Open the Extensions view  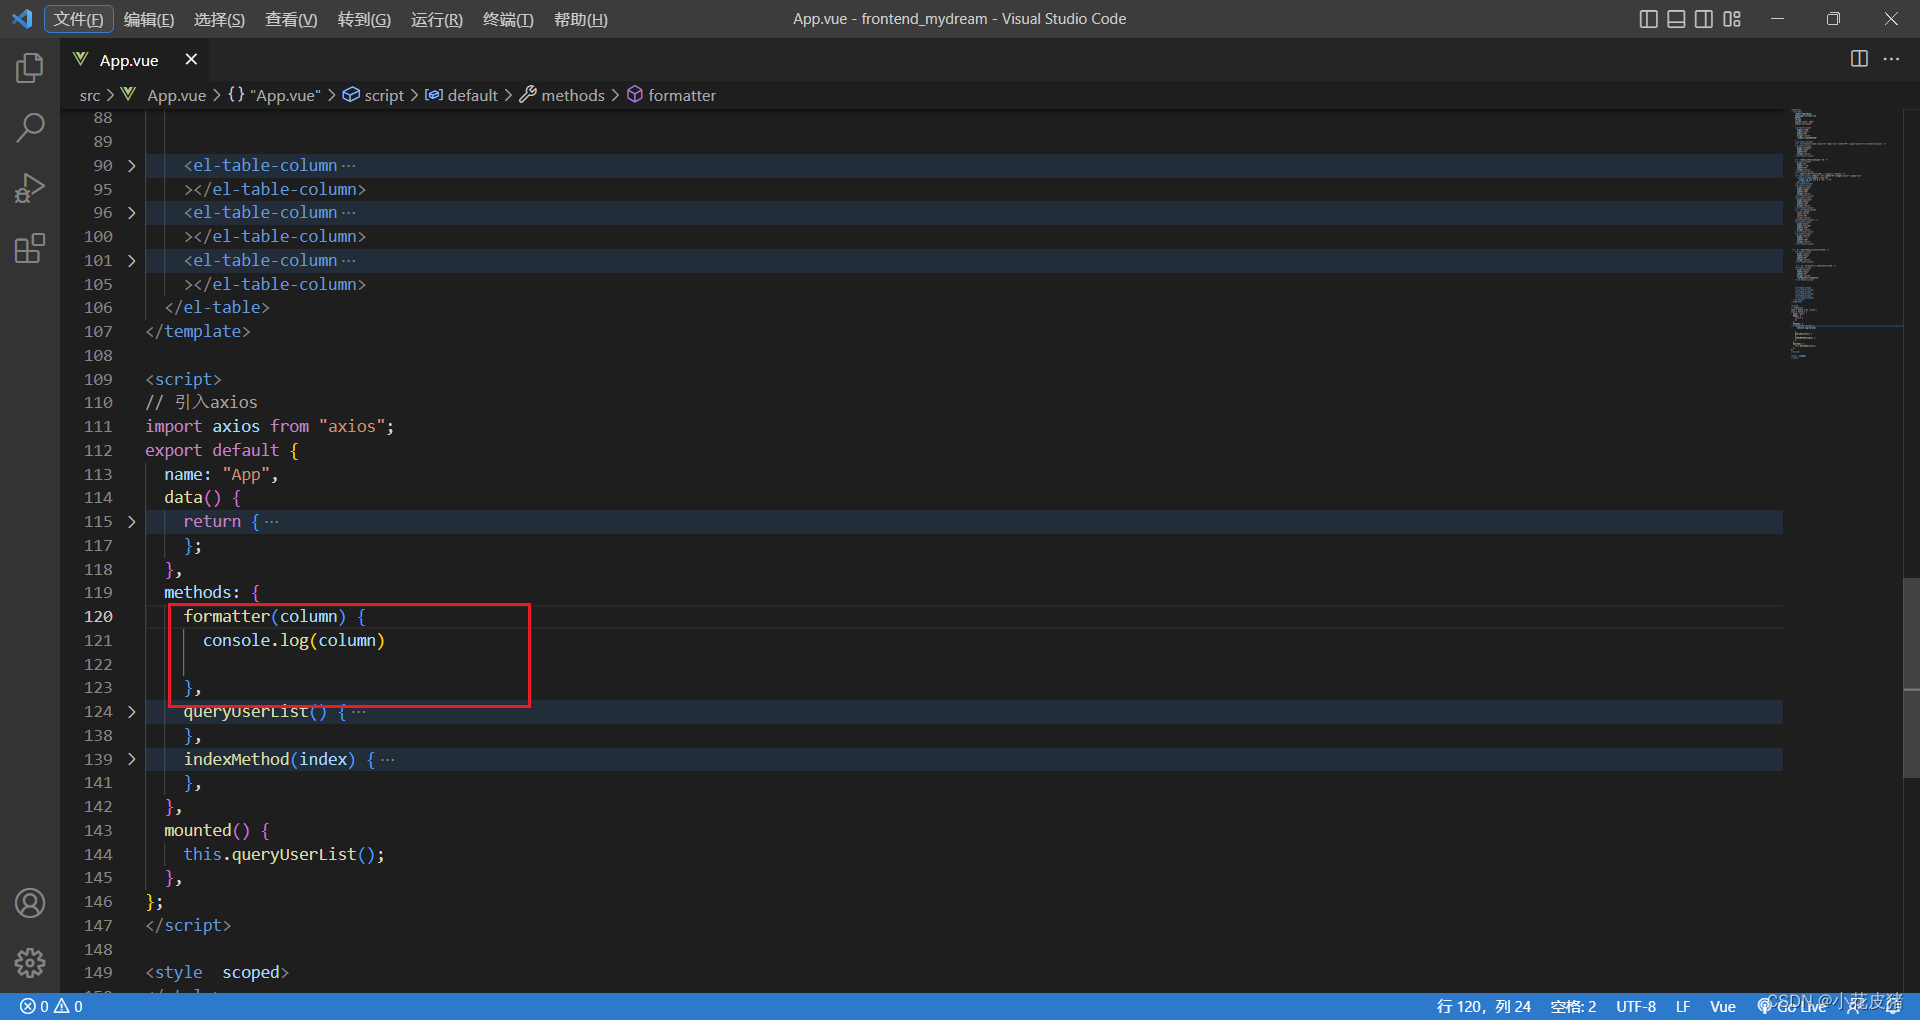pos(30,248)
